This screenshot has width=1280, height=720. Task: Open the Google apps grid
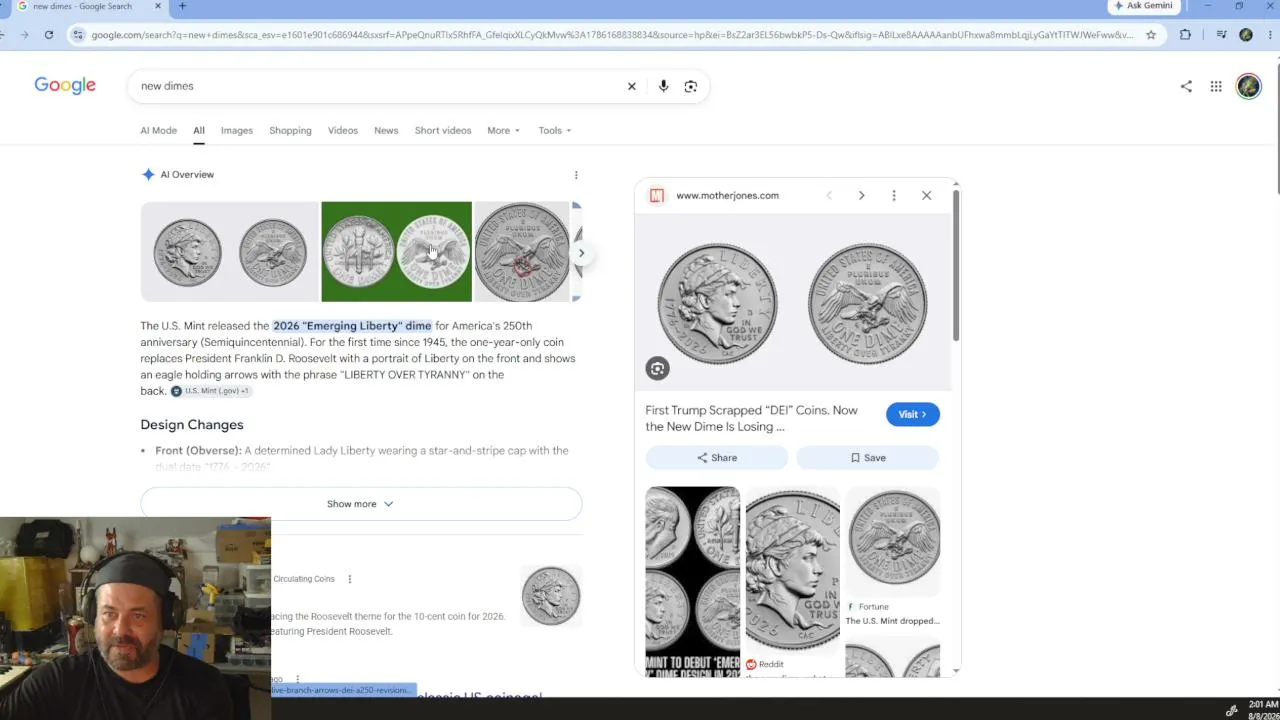pos(1216,86)
